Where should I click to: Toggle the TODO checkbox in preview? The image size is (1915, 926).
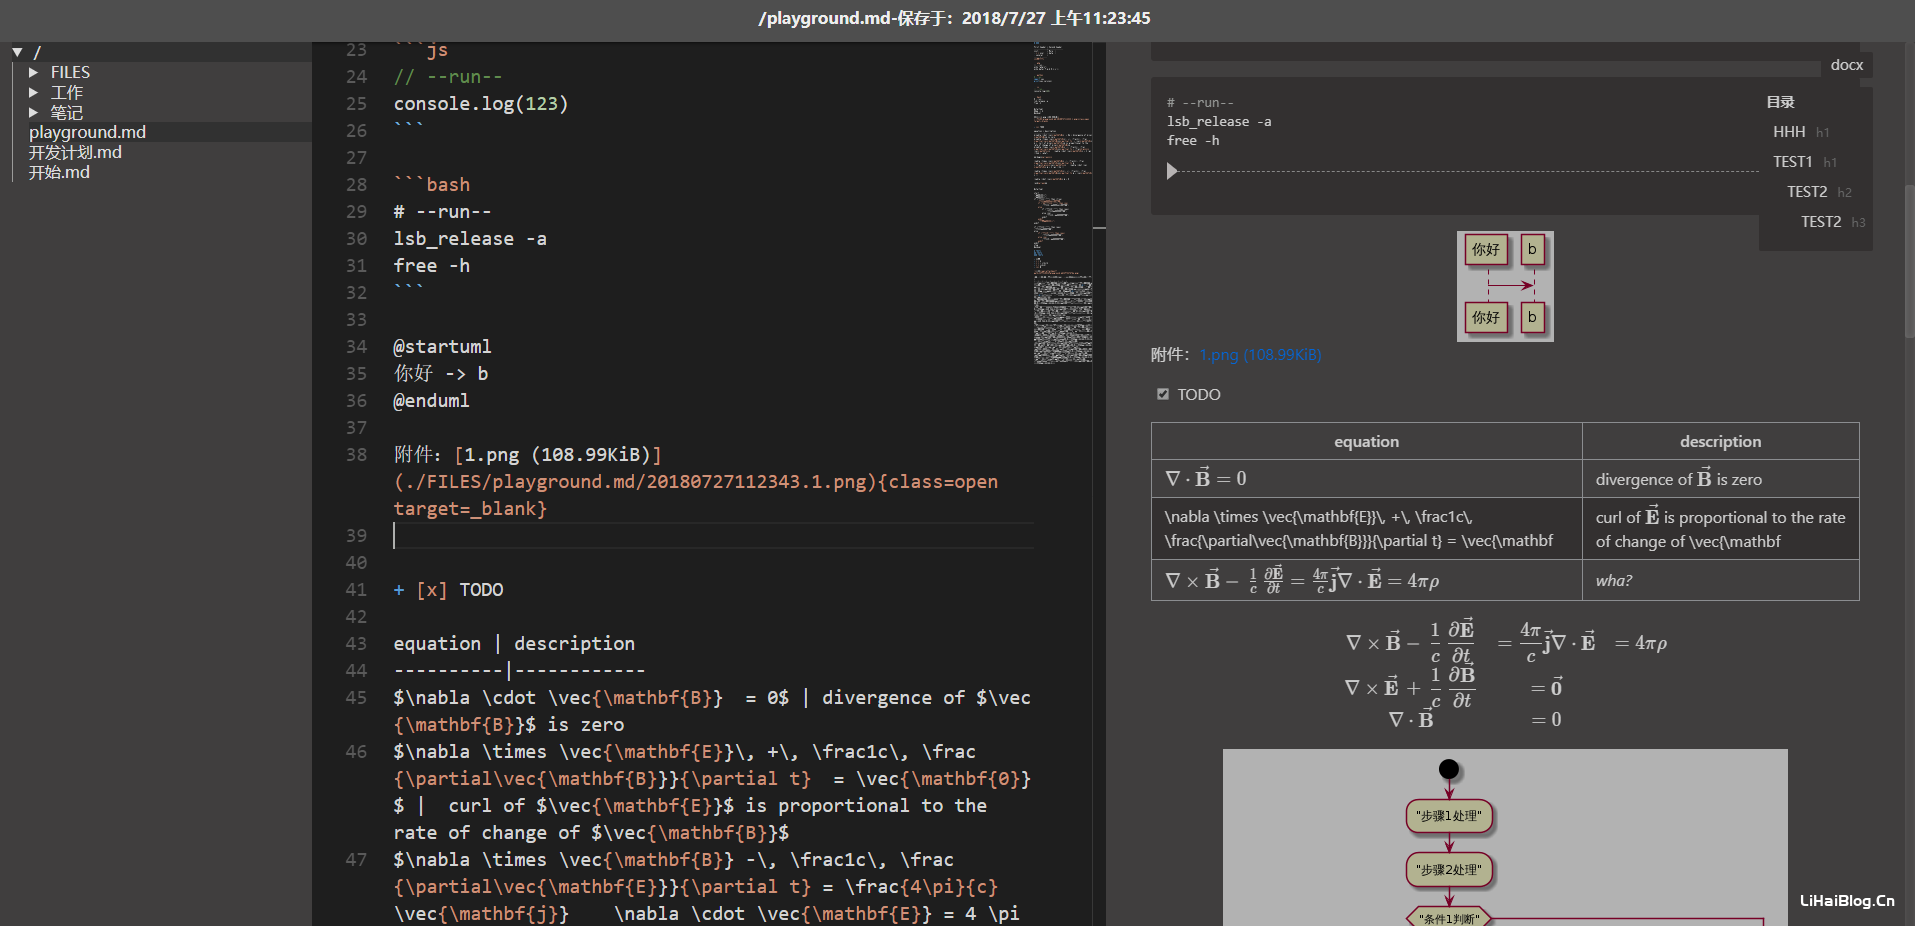(x=1162, y=394)
